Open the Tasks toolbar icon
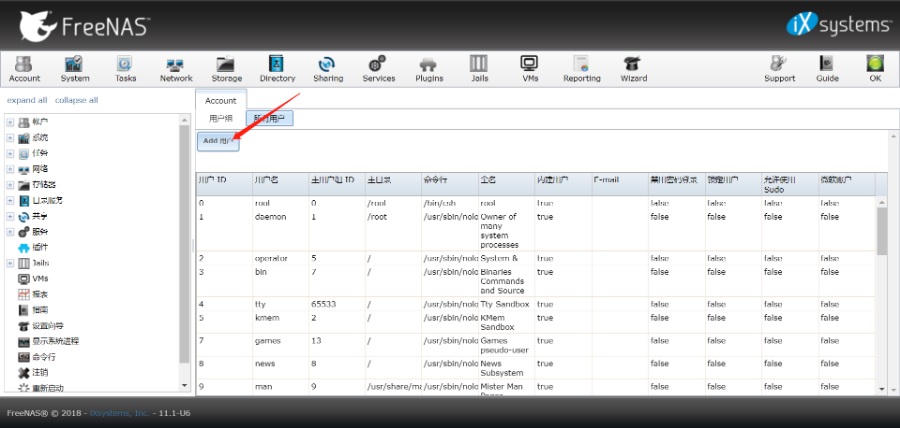 125,69
